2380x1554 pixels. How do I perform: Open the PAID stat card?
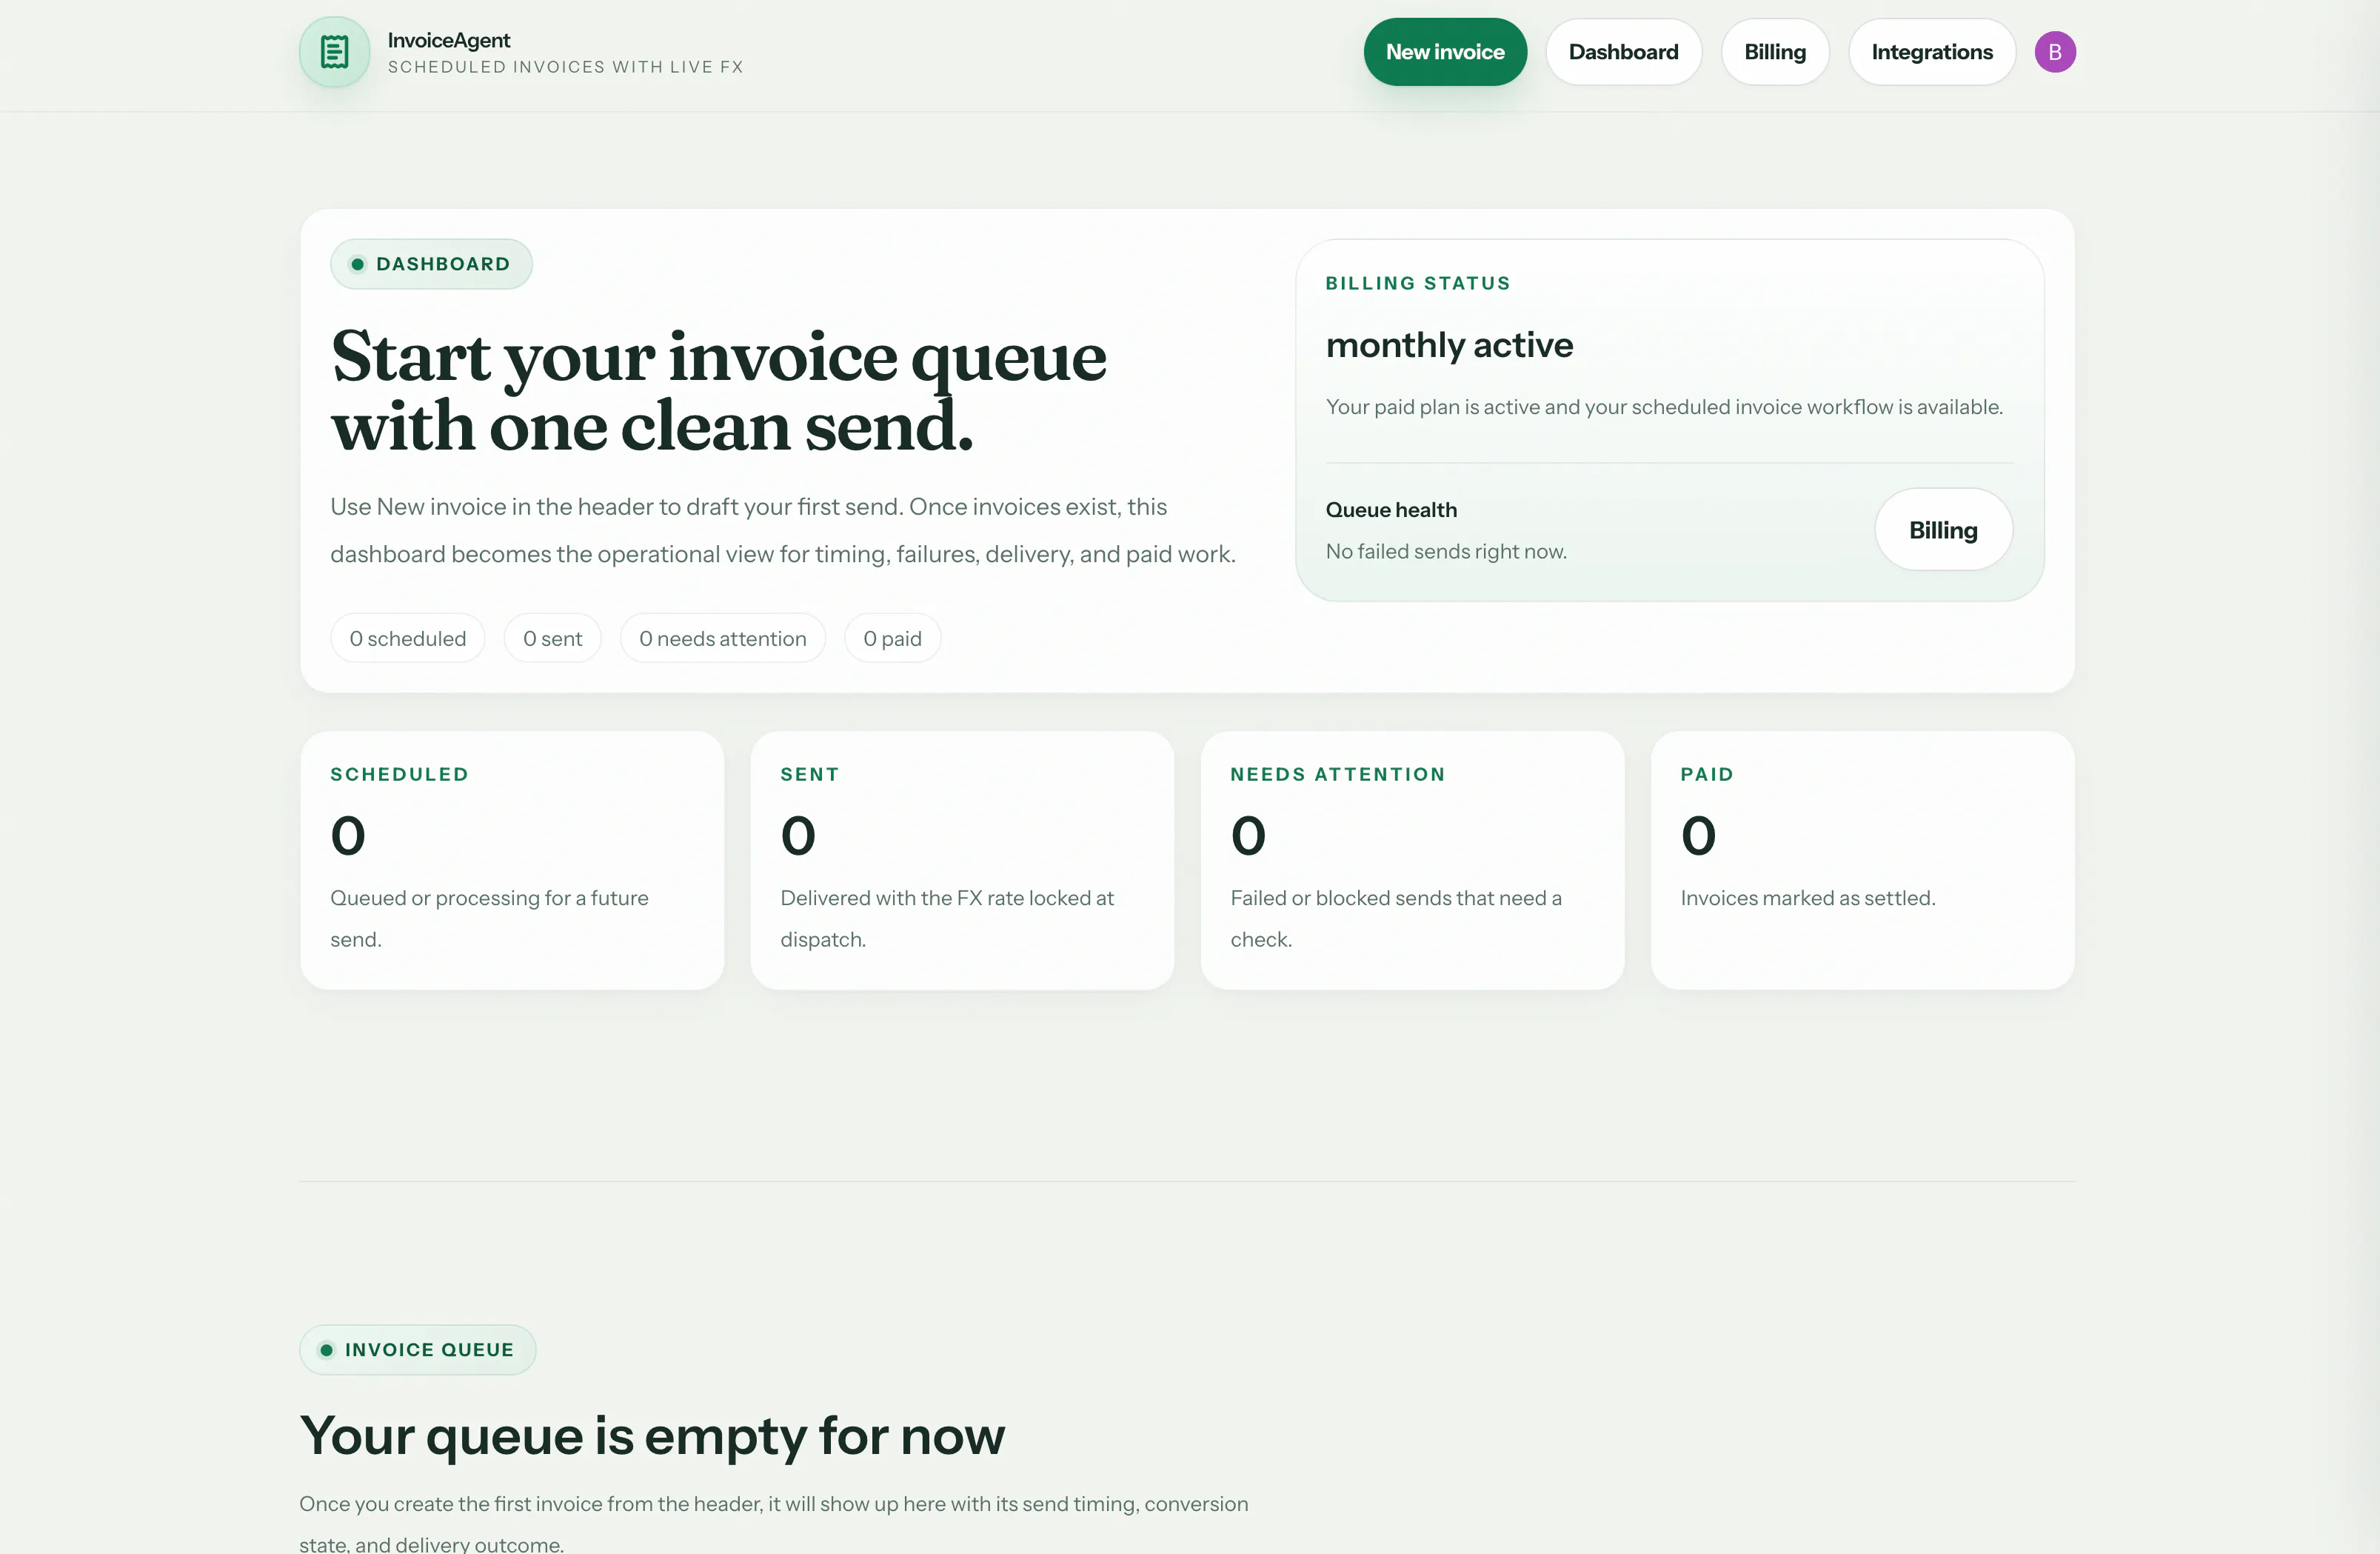pos(1862,860)
